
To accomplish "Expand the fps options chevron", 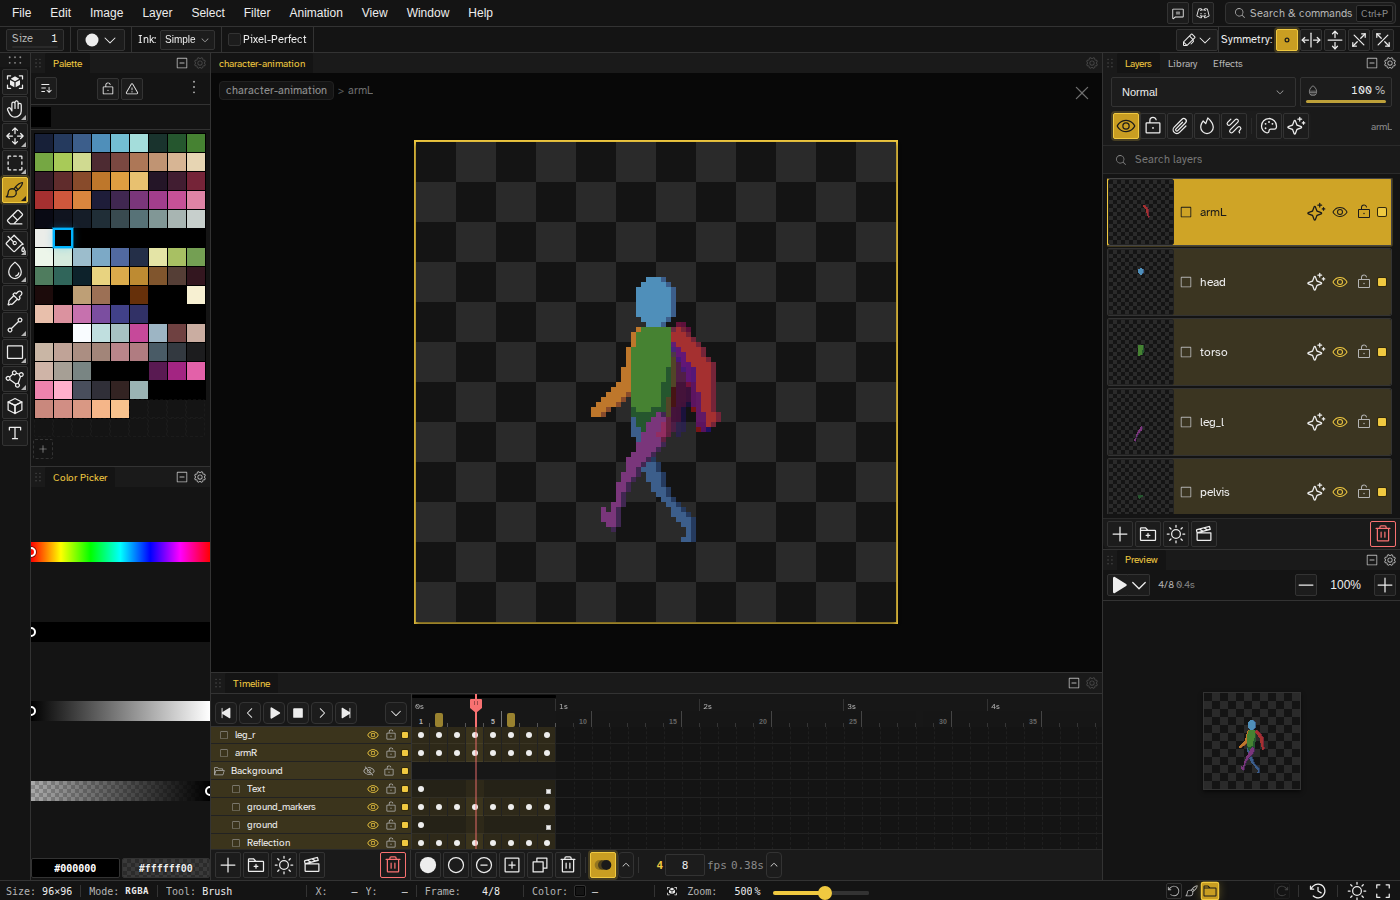I will (x=774, y=865).
